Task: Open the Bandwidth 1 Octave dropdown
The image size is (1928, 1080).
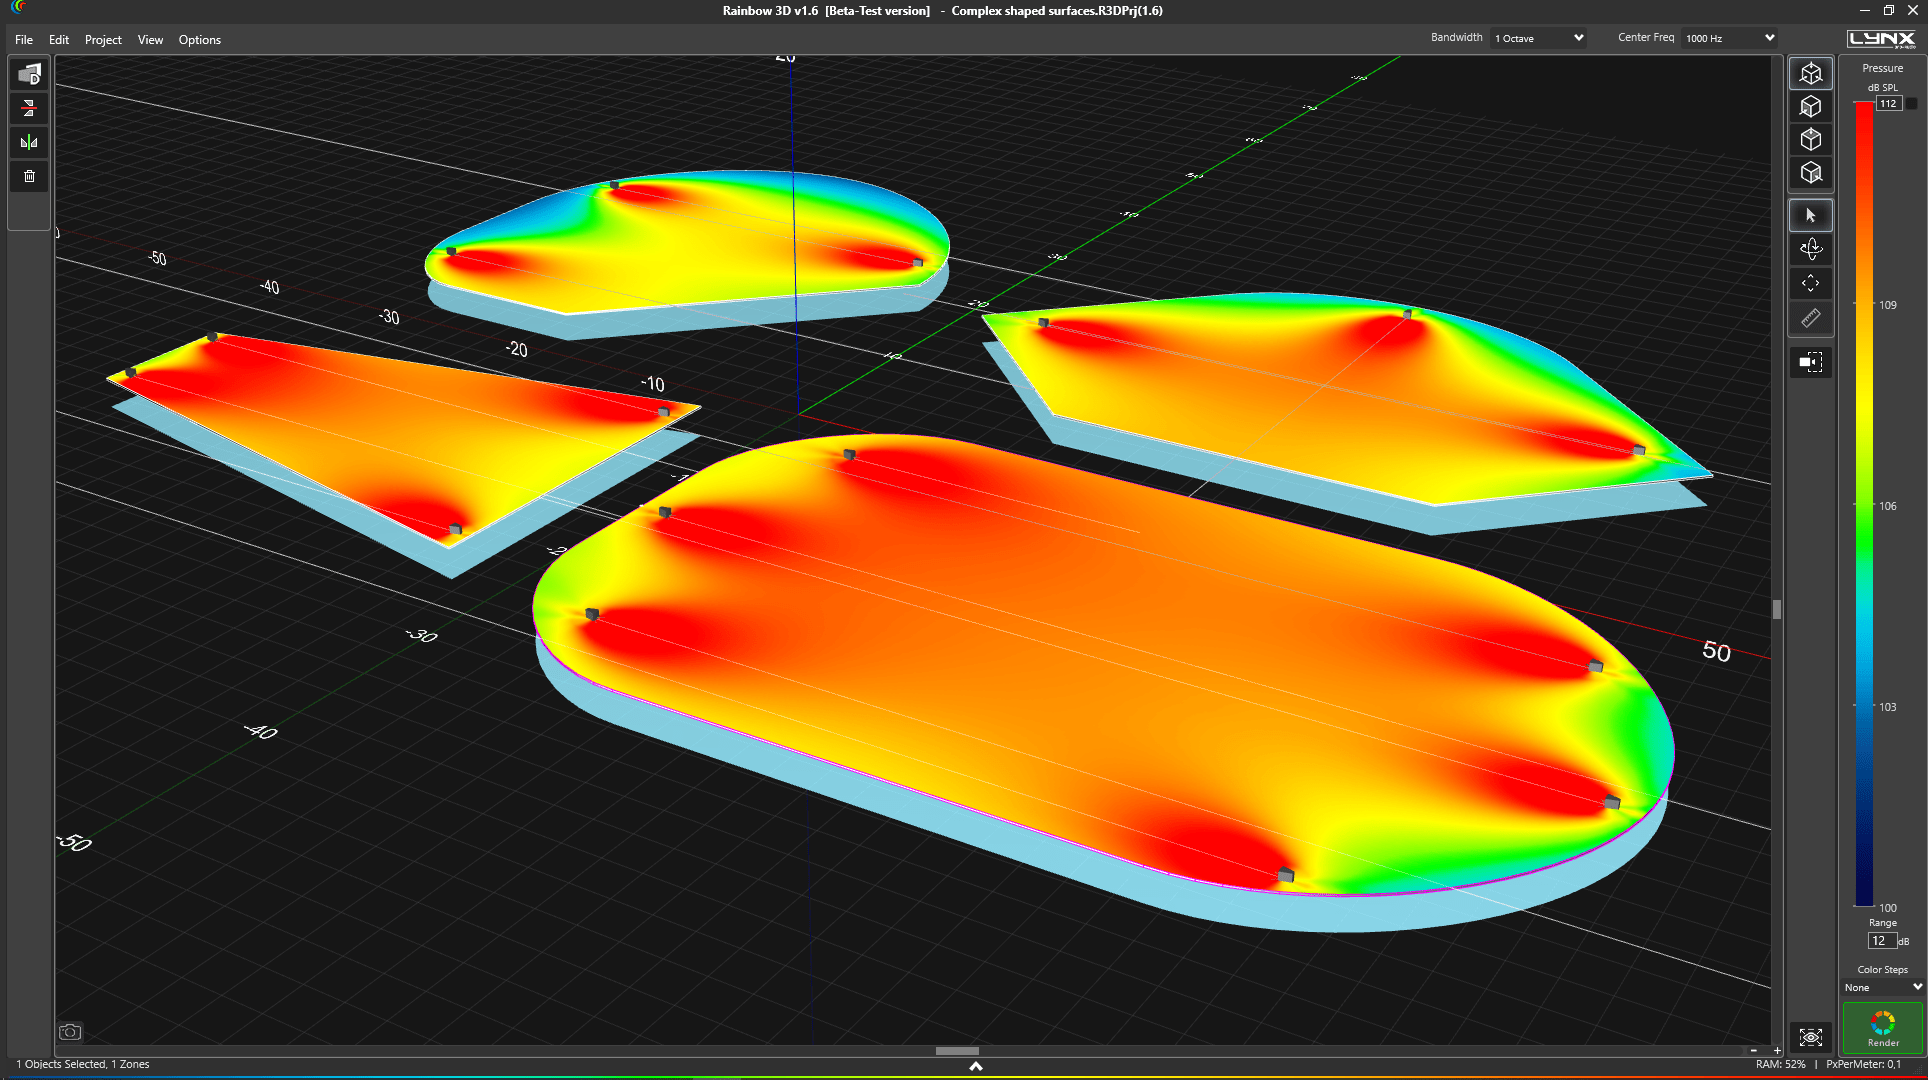Action: pos(1539,38)
